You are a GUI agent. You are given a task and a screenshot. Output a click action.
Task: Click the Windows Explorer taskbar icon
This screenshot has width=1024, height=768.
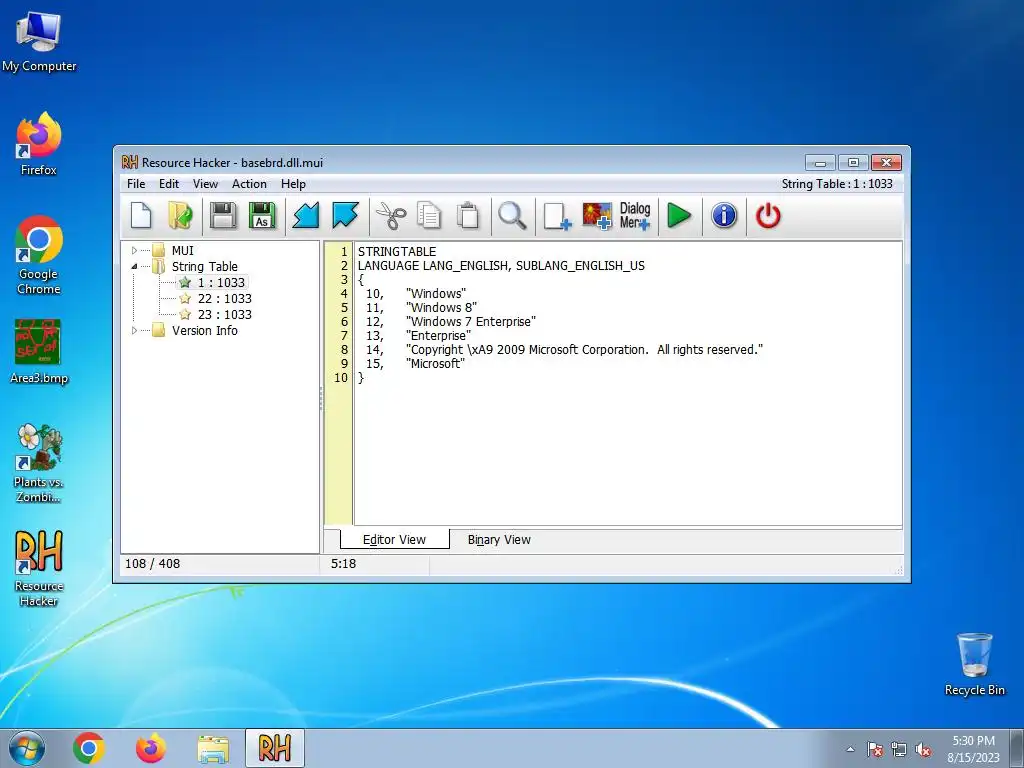[x=213, y=748]
